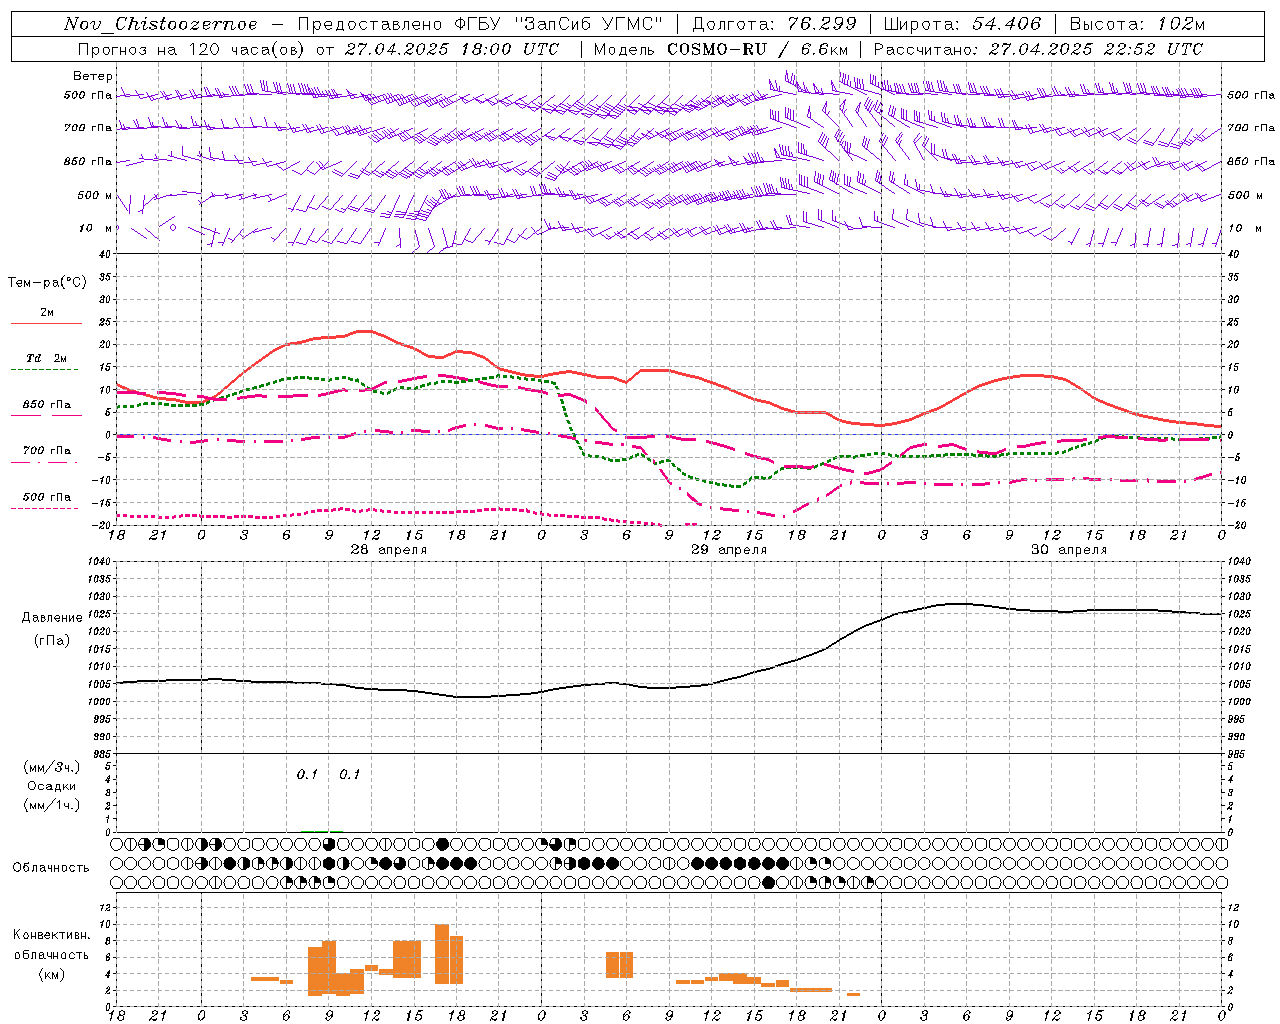Click the Давление (гПа) pressure label

point(47,628)
